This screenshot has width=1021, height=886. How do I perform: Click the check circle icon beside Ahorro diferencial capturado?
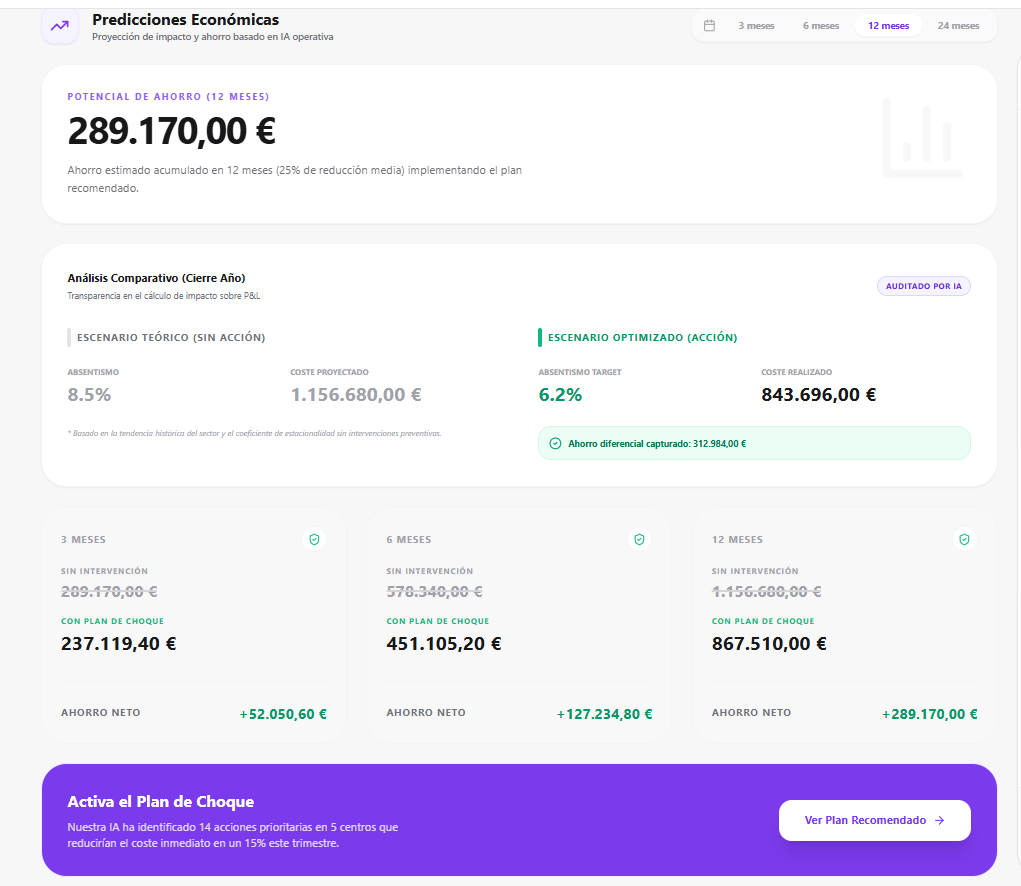[x=555, y=443]
